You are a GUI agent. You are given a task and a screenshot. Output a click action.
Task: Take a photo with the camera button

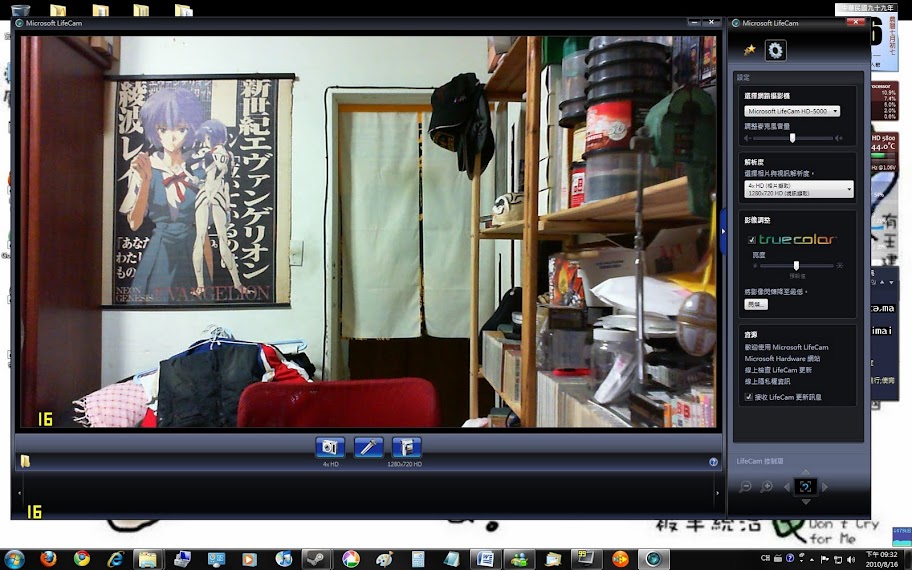click(330, 447)
